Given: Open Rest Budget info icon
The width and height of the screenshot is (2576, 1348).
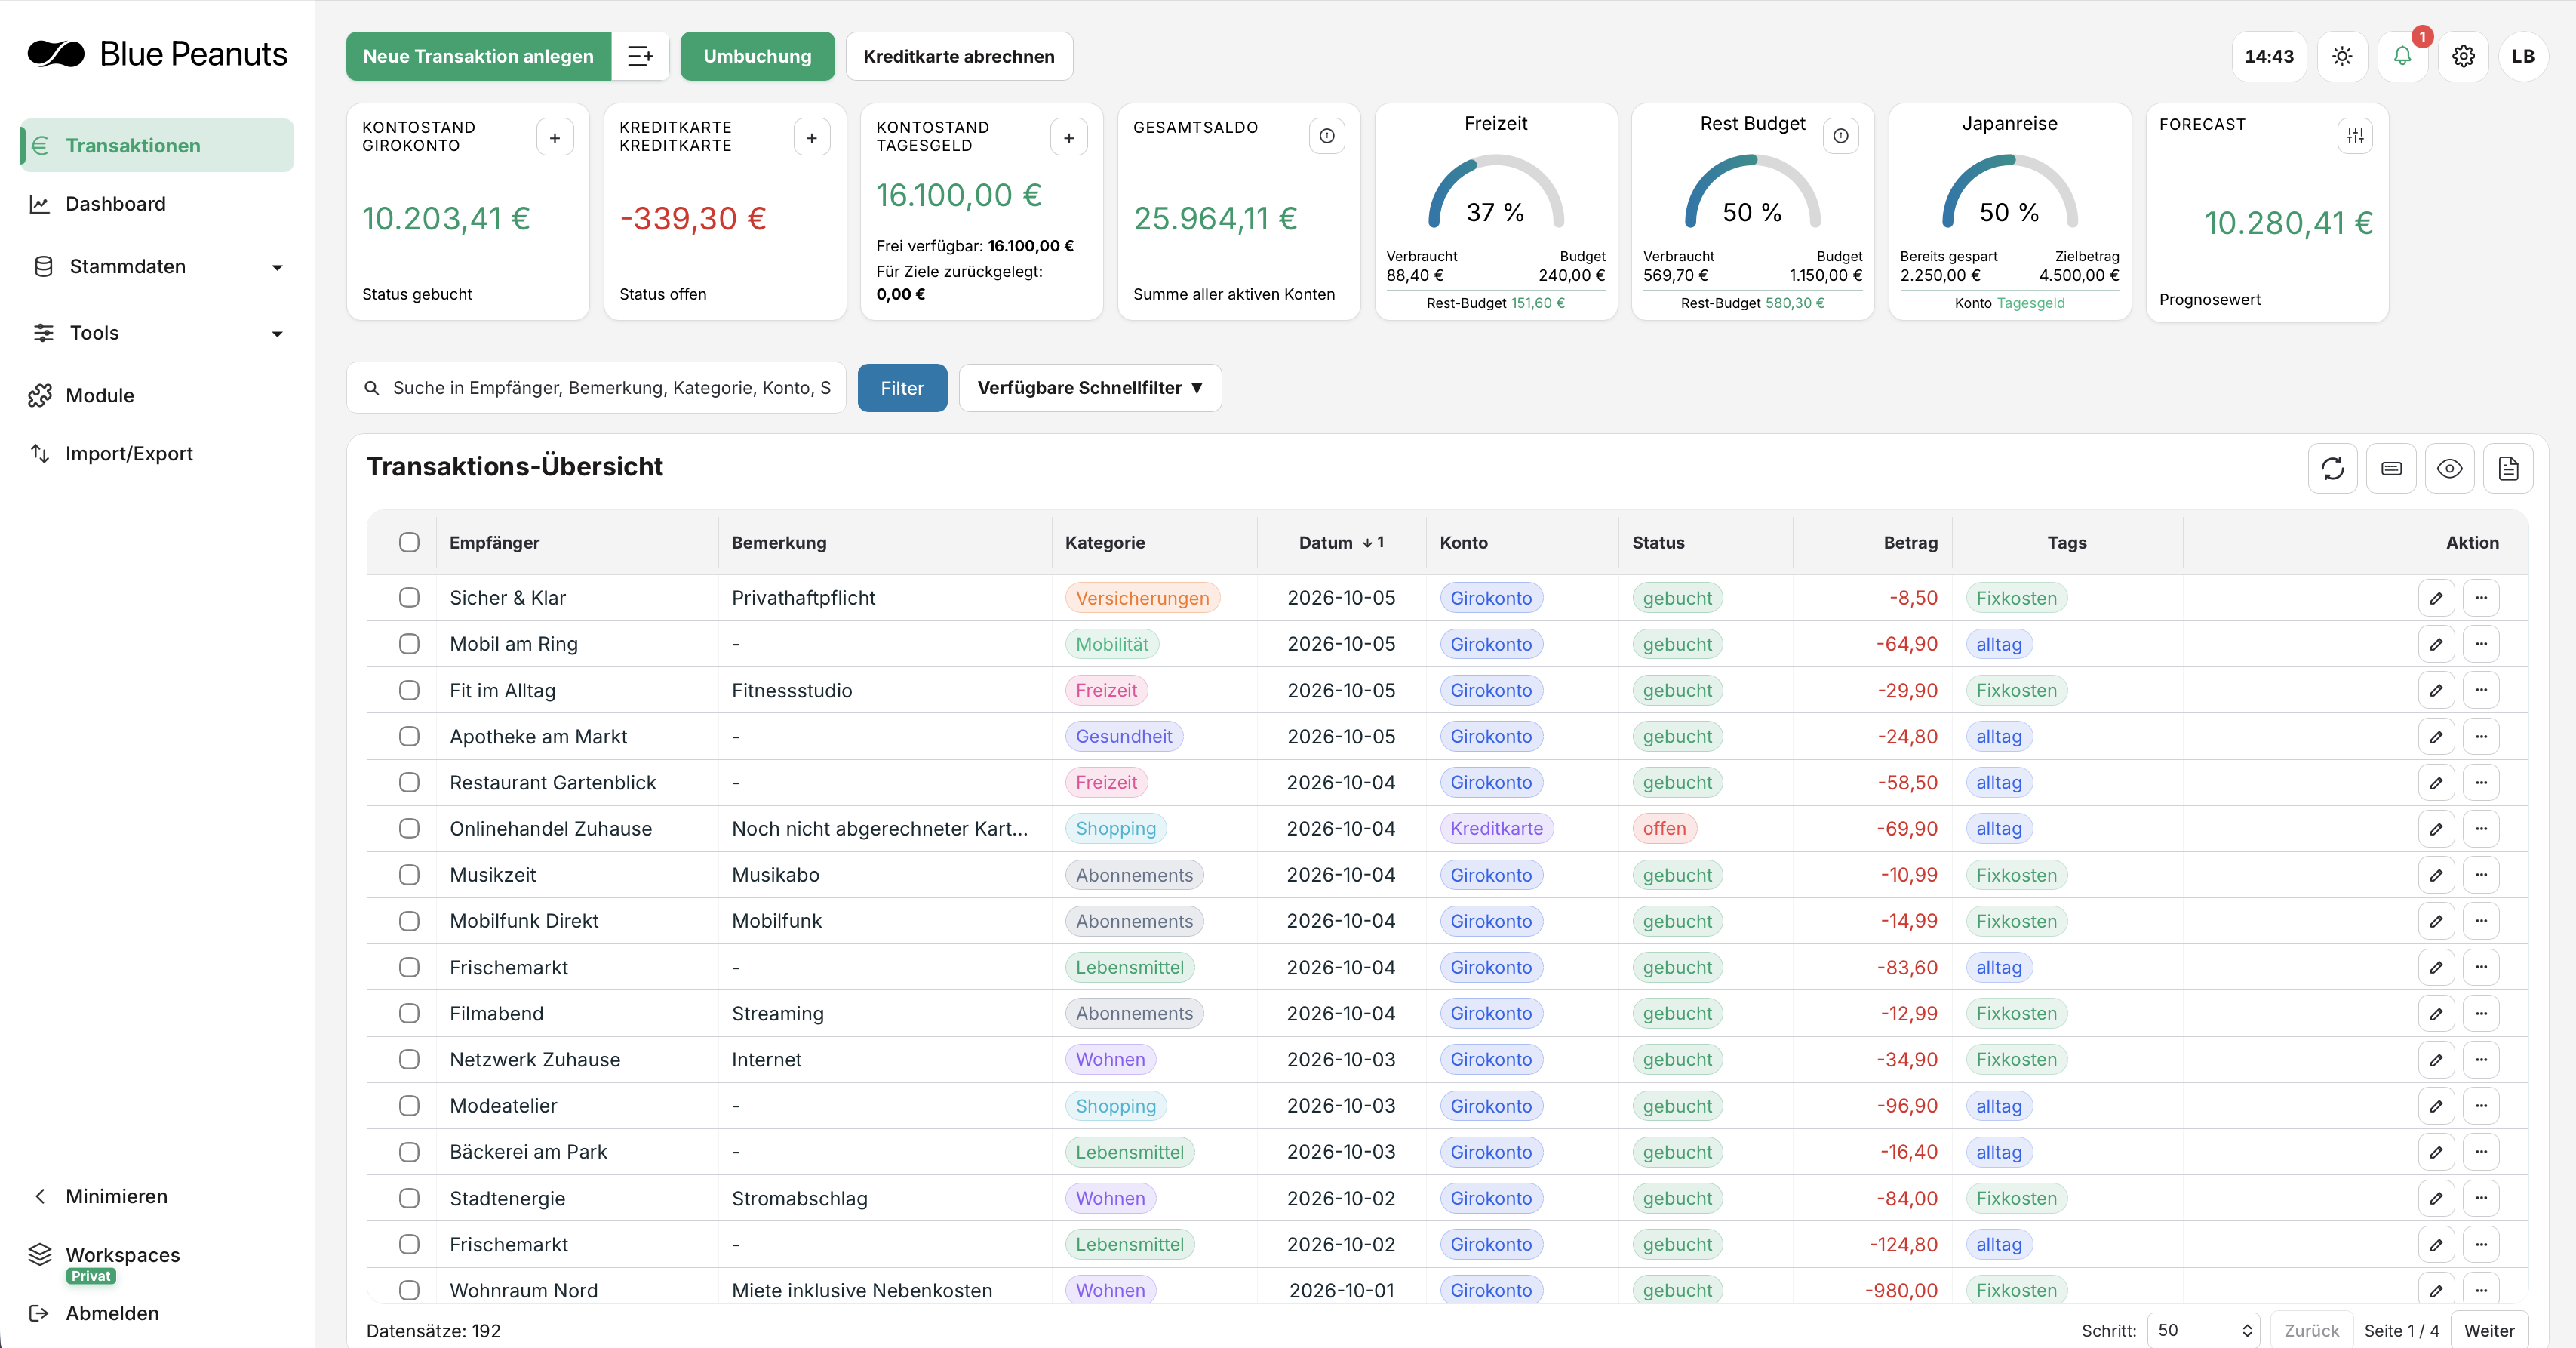Looking at the screenshot, I should point(1841,136).
